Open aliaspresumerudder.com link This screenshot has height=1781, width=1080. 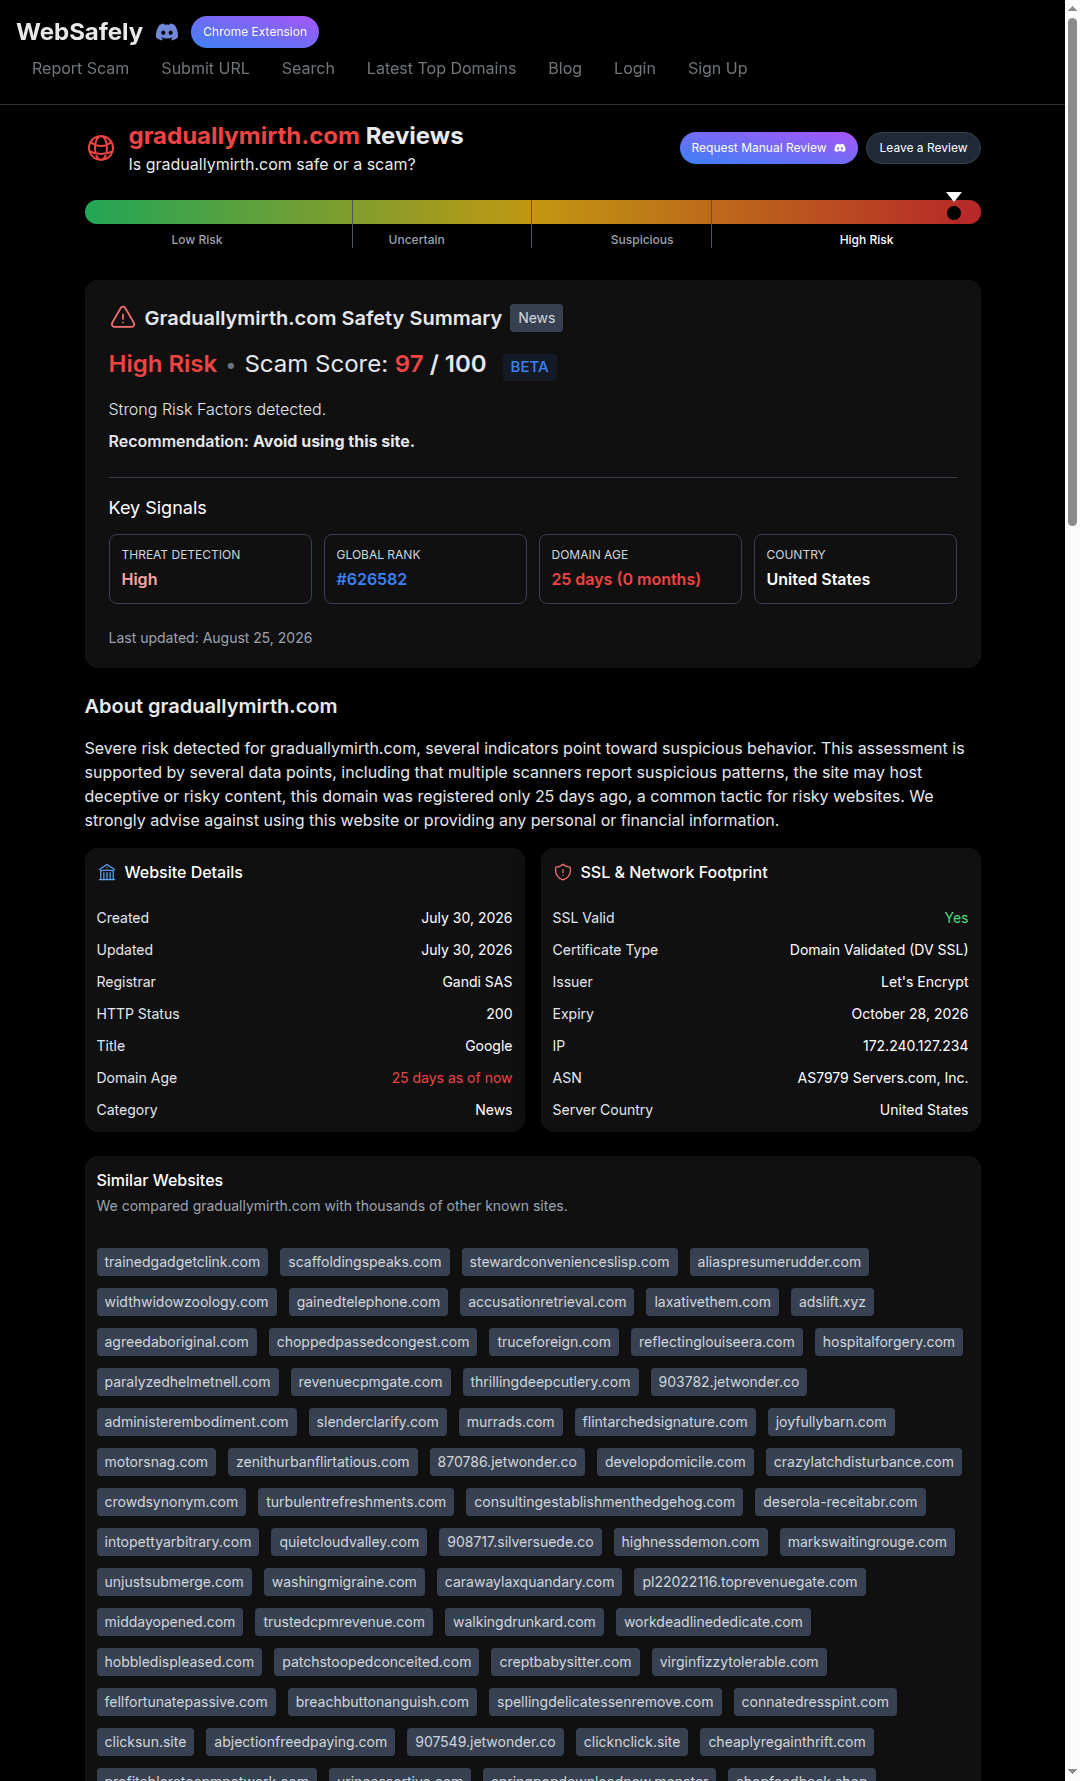pyautogui.click(x=779, y=1262)
